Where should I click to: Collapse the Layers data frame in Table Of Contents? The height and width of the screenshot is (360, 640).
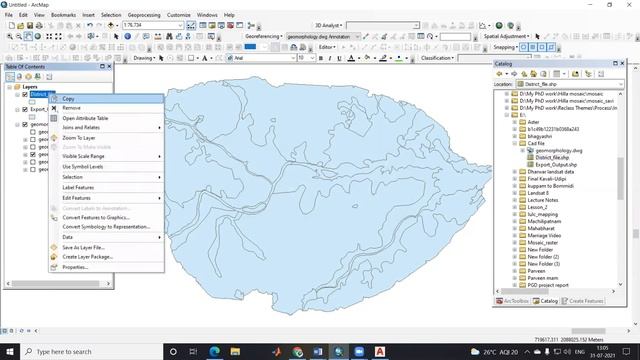9,87
